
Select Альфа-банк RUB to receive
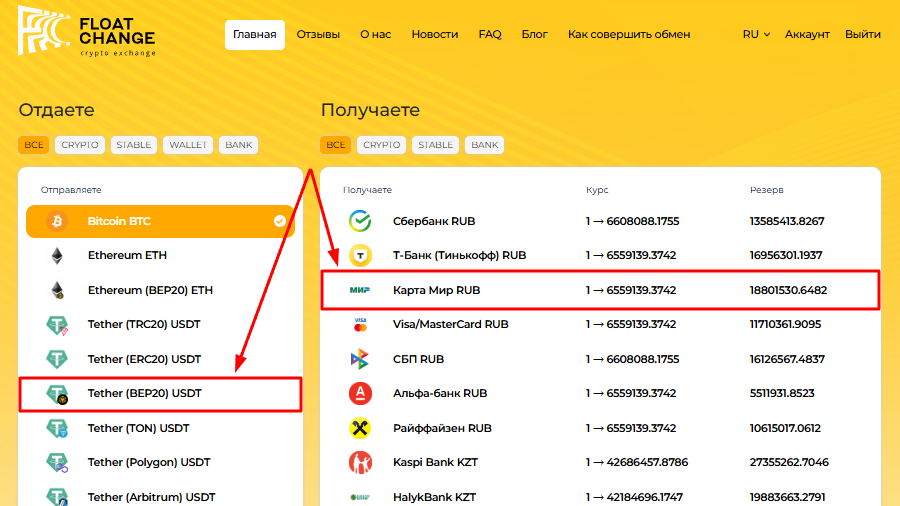[600, 394]
